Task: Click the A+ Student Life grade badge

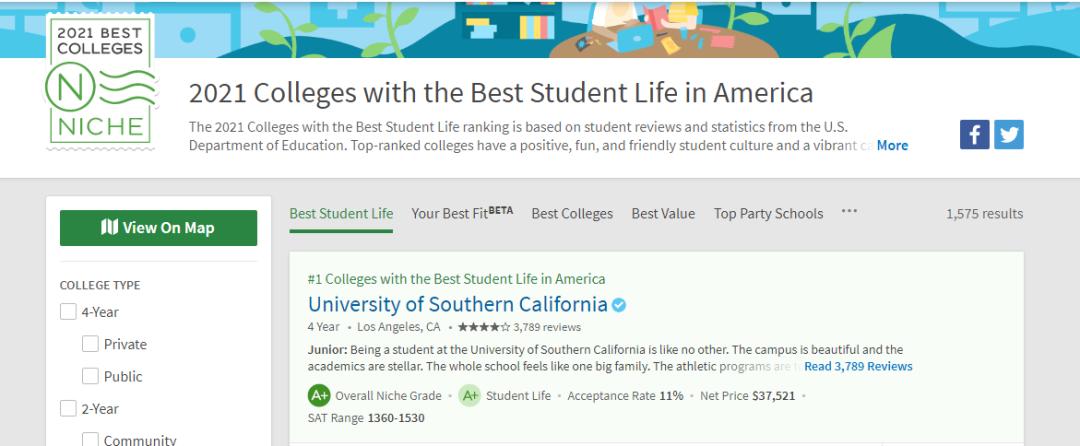Action: coord(469,396)
